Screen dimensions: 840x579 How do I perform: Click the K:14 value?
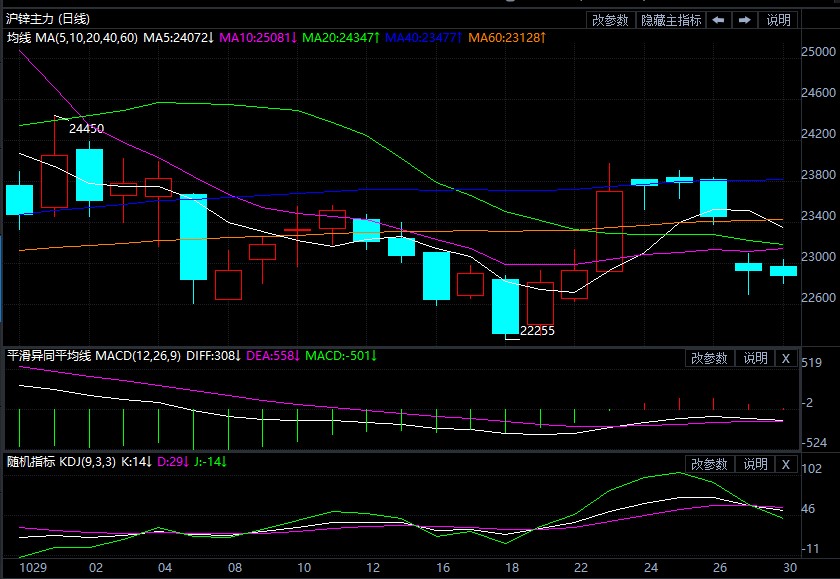137,462
